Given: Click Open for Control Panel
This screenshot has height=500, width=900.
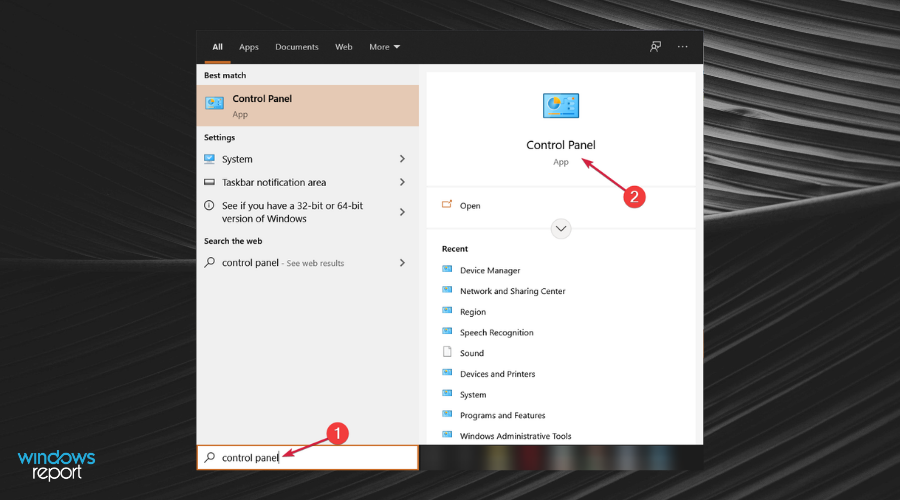Looking at the screenshot, I should [x=470, y=206].
